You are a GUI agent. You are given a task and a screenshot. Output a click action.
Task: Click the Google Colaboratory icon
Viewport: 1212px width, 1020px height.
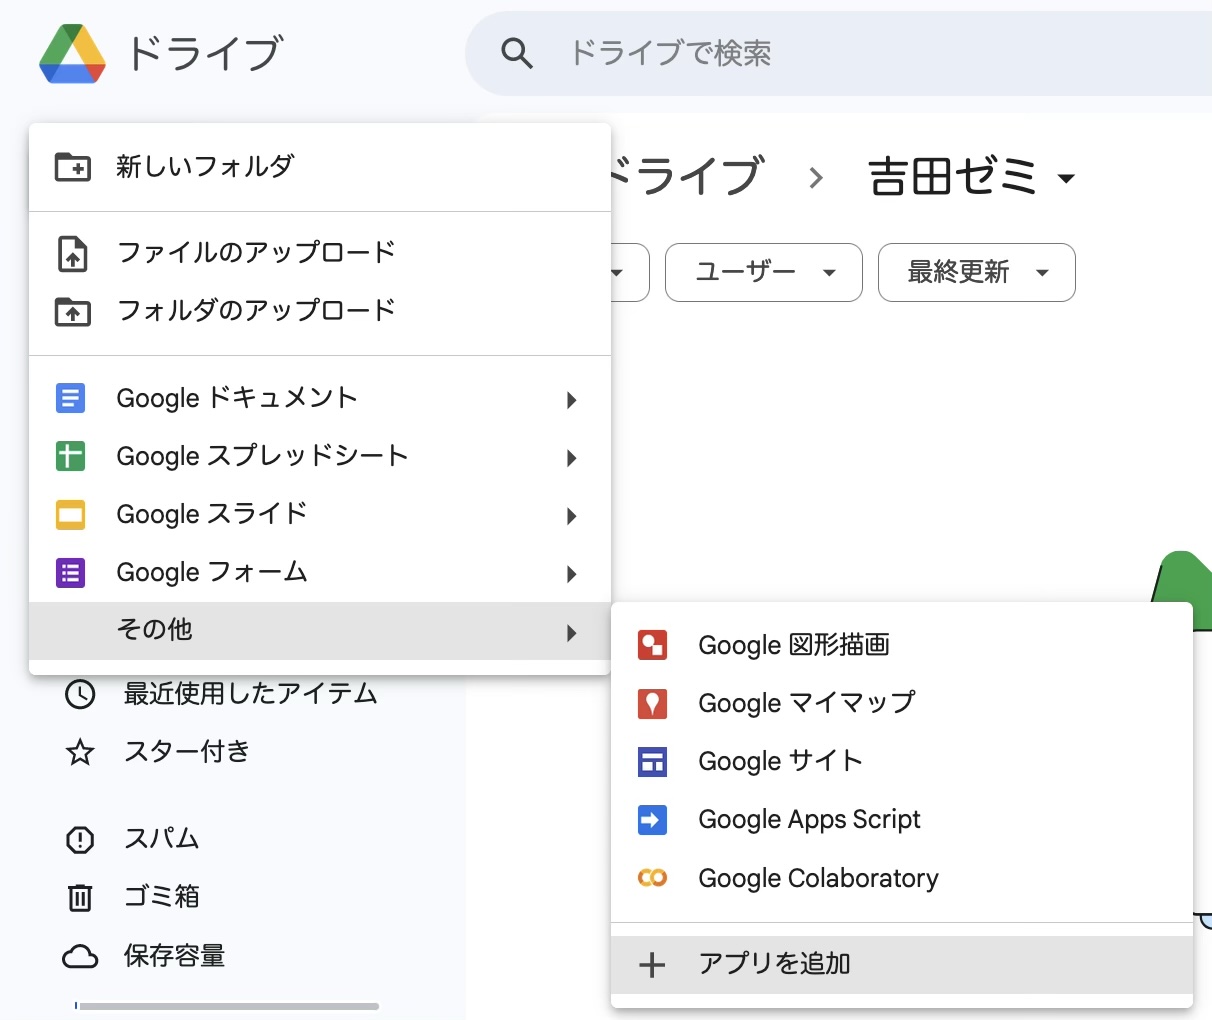click(652, 878)
